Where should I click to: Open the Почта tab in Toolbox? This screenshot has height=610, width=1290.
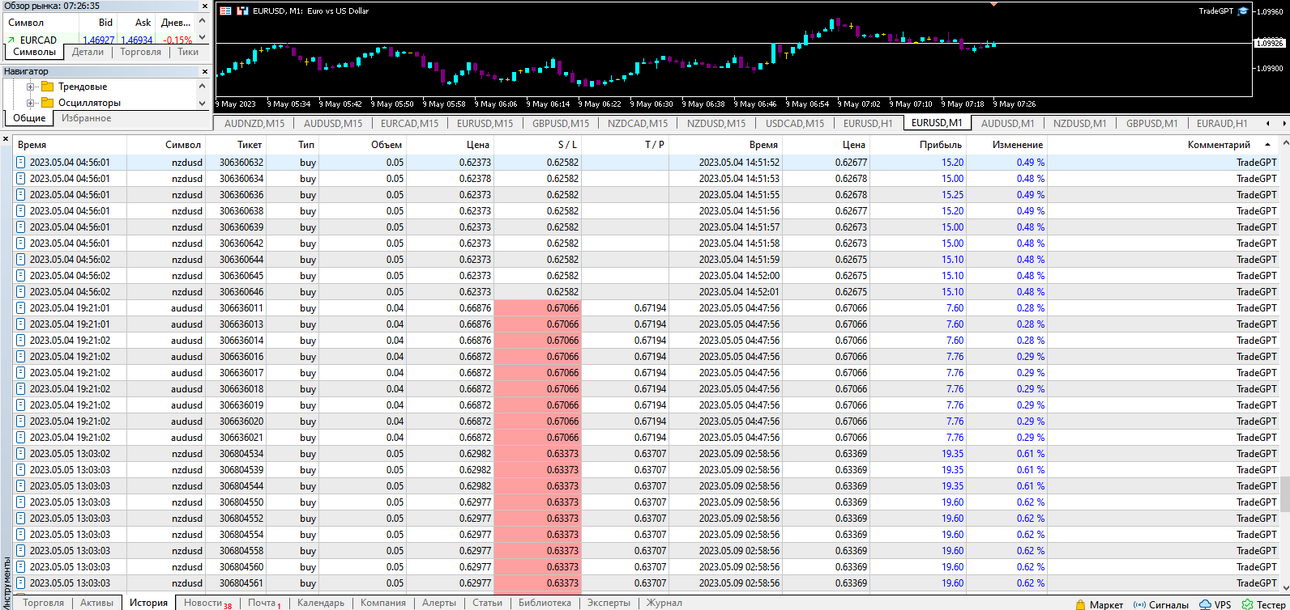[262, 603]
